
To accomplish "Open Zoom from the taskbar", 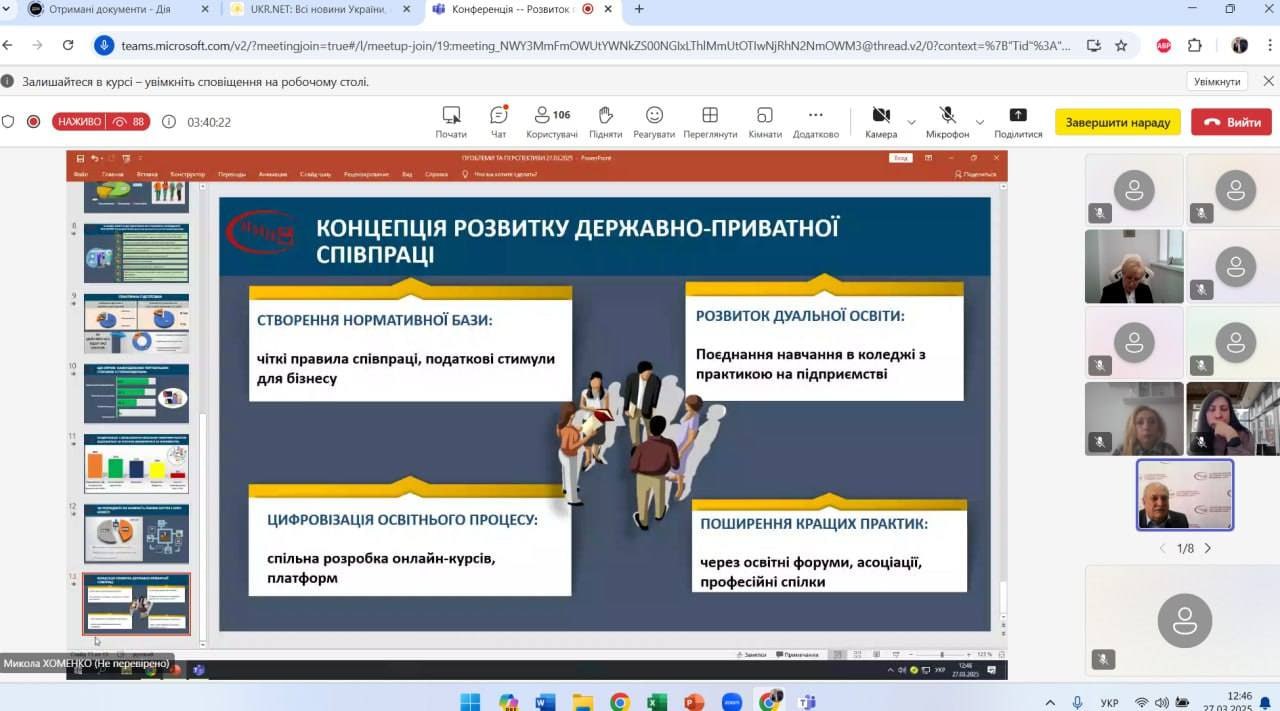I will tap(731, 702).
